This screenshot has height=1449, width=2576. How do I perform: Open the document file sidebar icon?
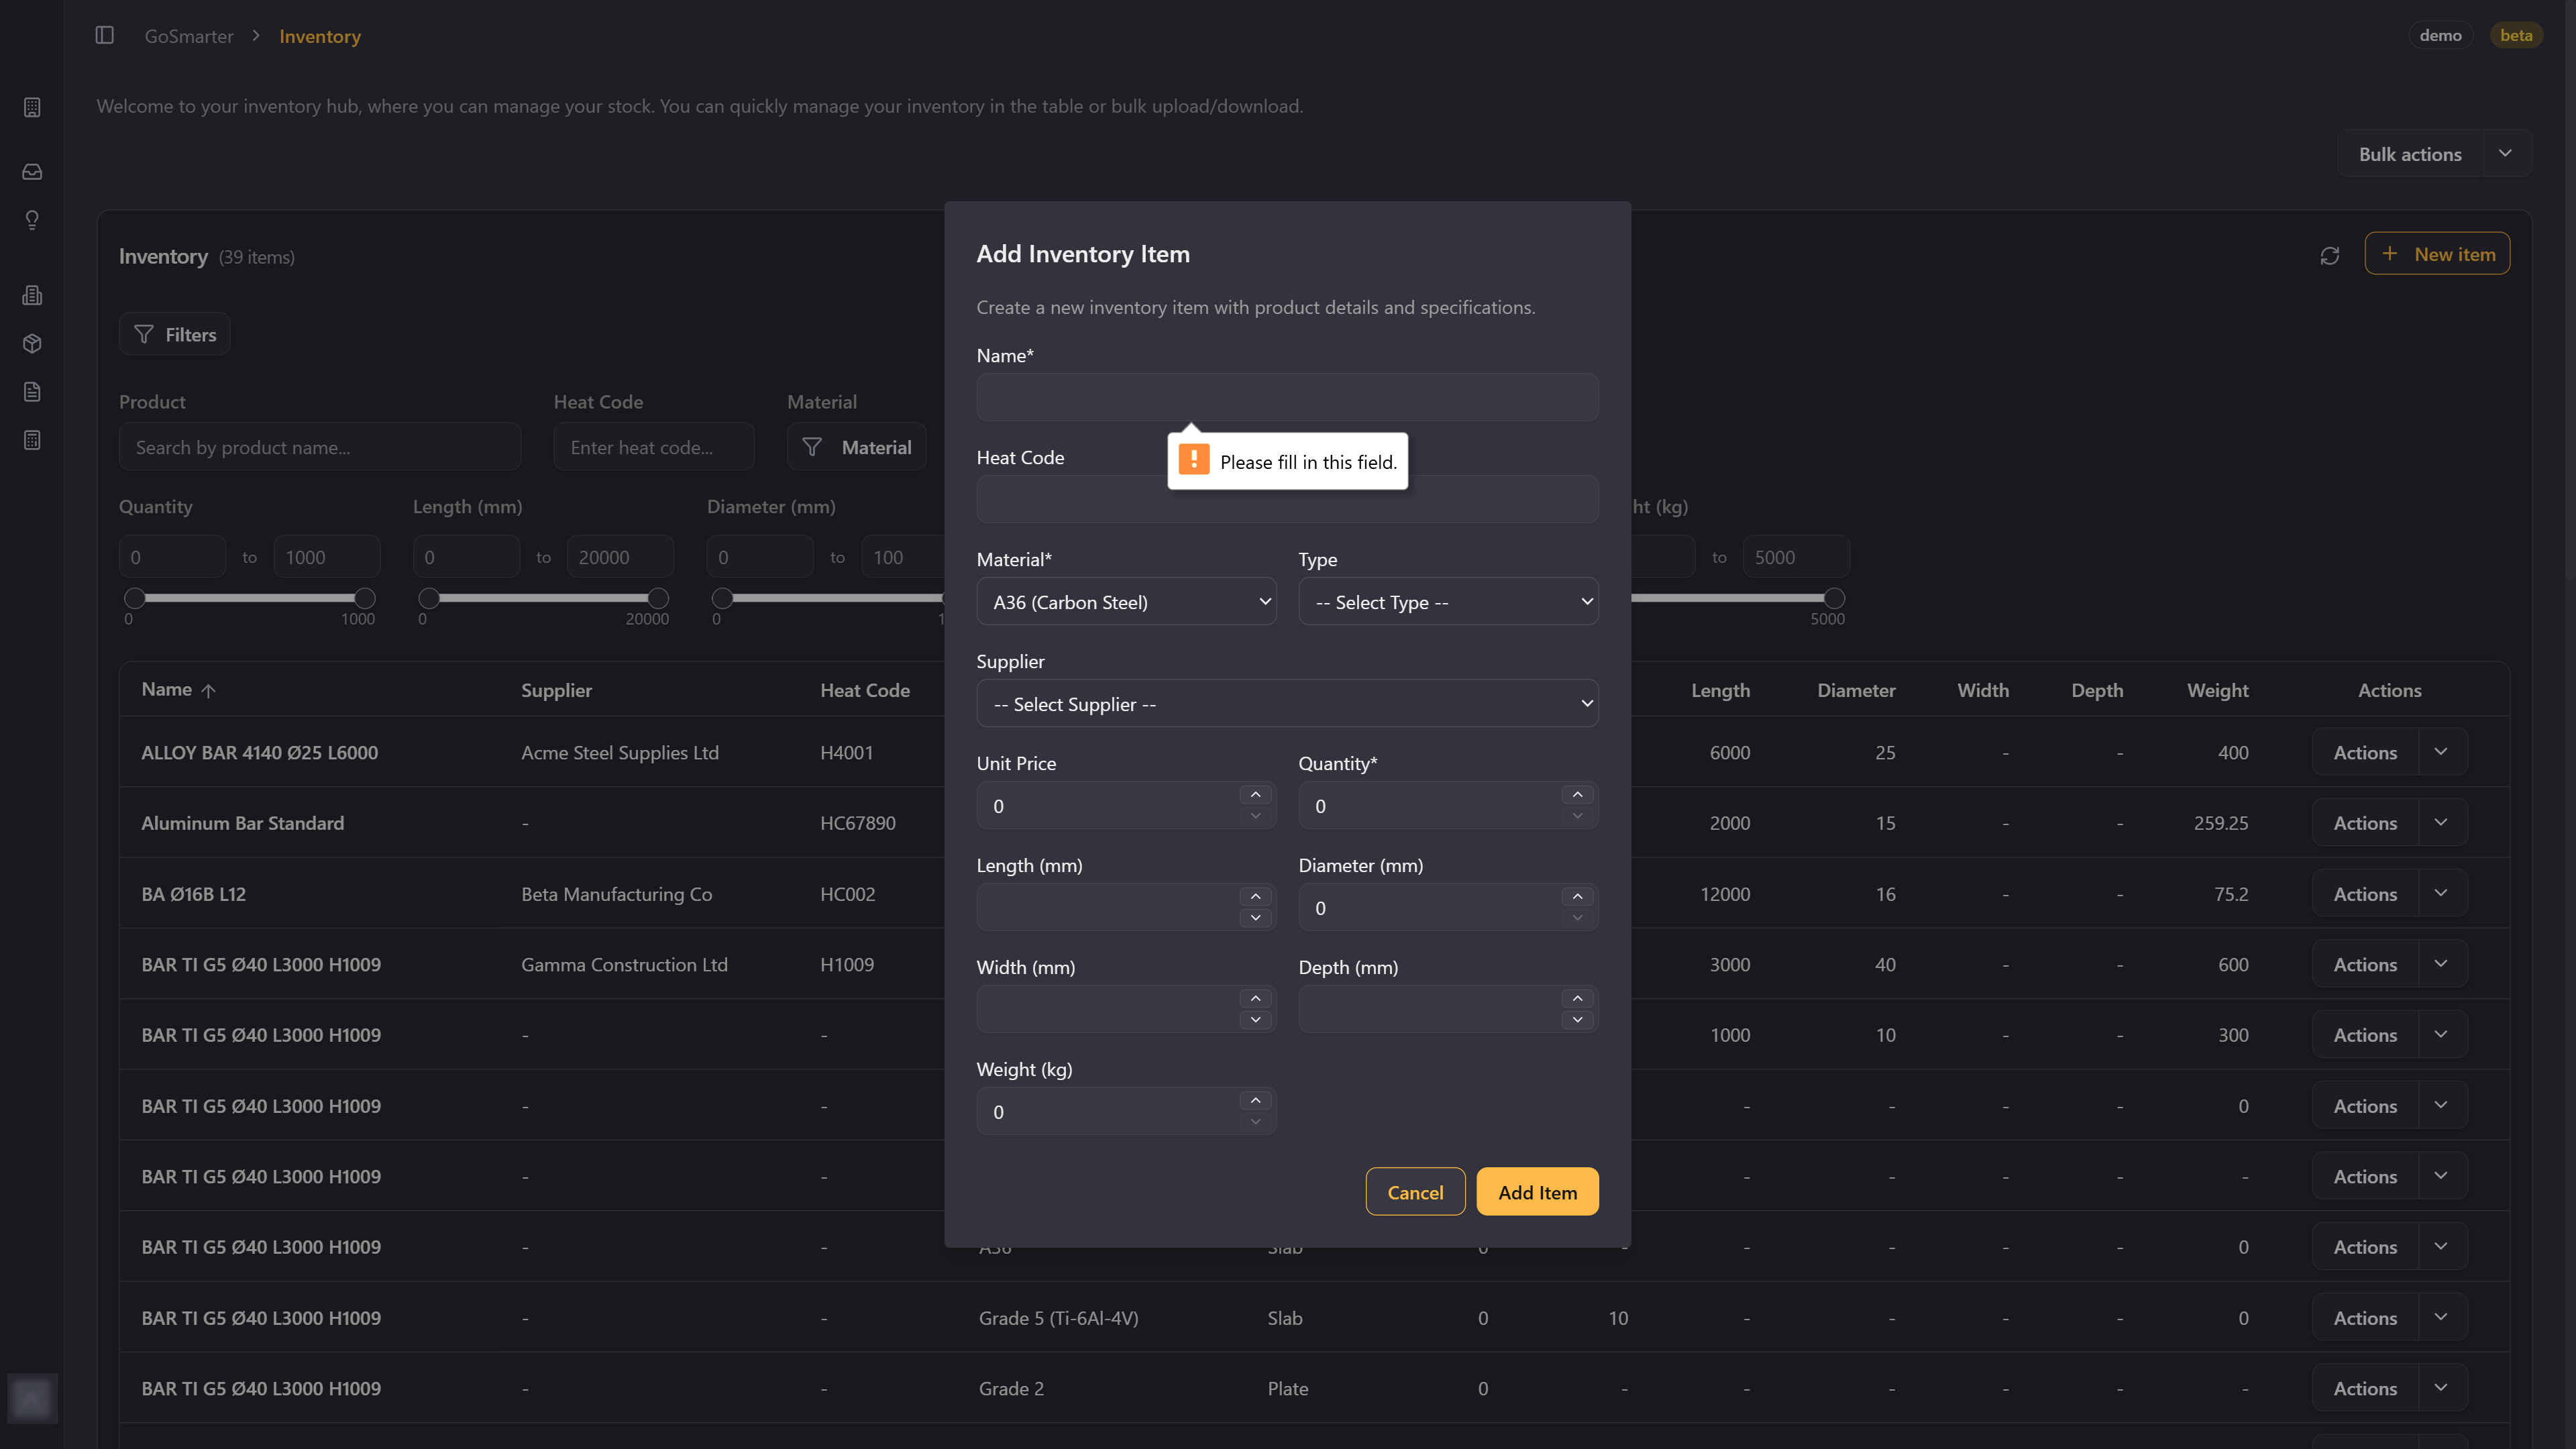[x=32, y=392]
